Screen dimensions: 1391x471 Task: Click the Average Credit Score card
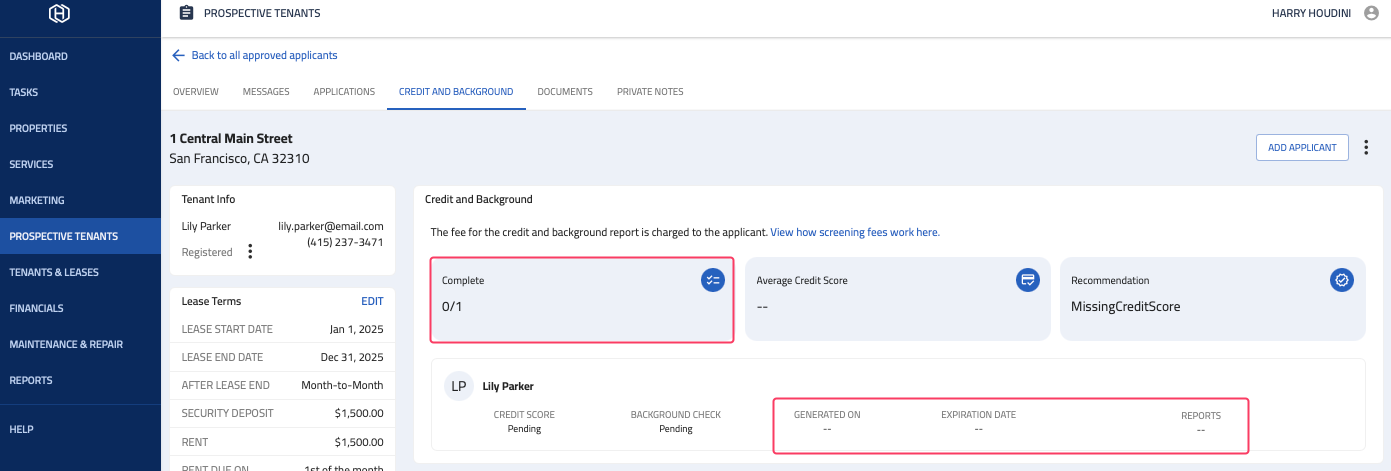(x=898, y=298)
